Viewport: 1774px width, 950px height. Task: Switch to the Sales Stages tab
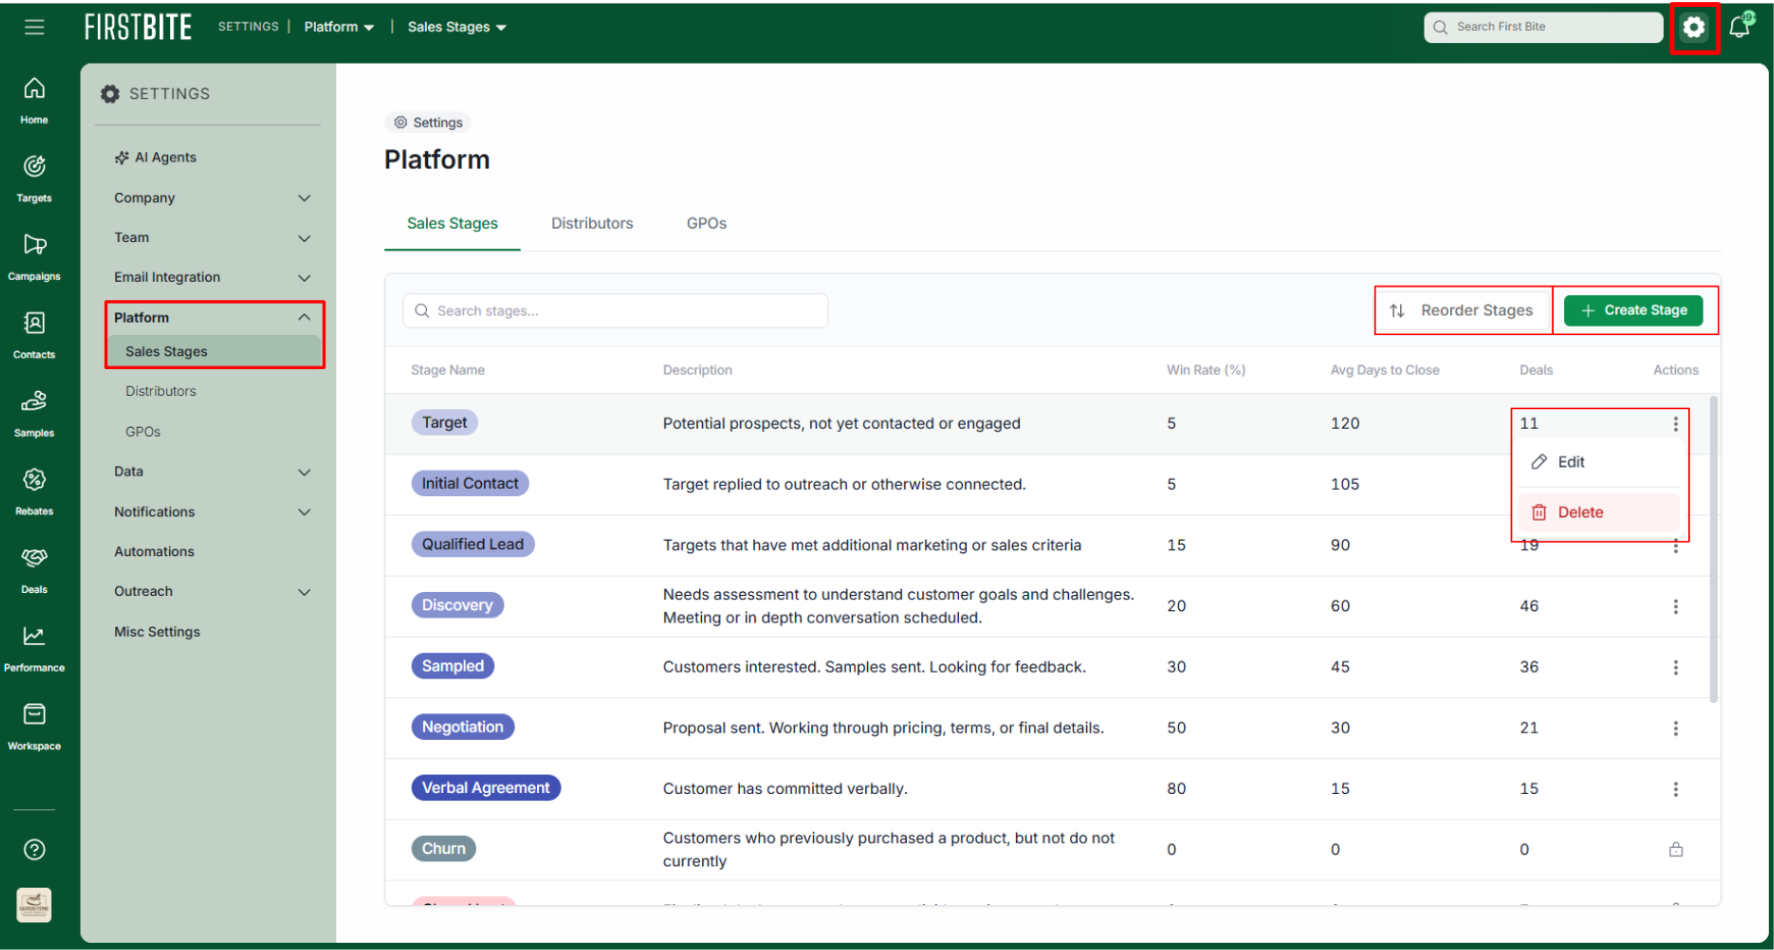tap(452, 224)
